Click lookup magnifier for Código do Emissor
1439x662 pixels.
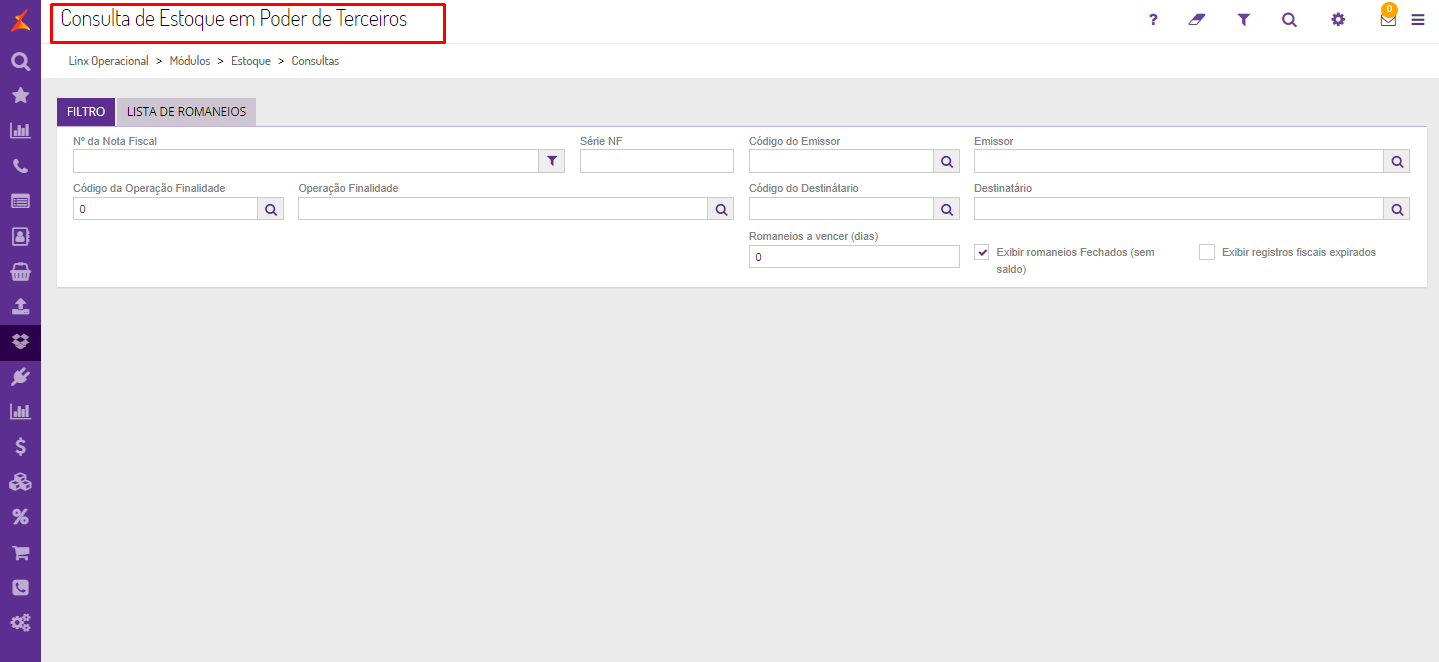tap(946, 160)
